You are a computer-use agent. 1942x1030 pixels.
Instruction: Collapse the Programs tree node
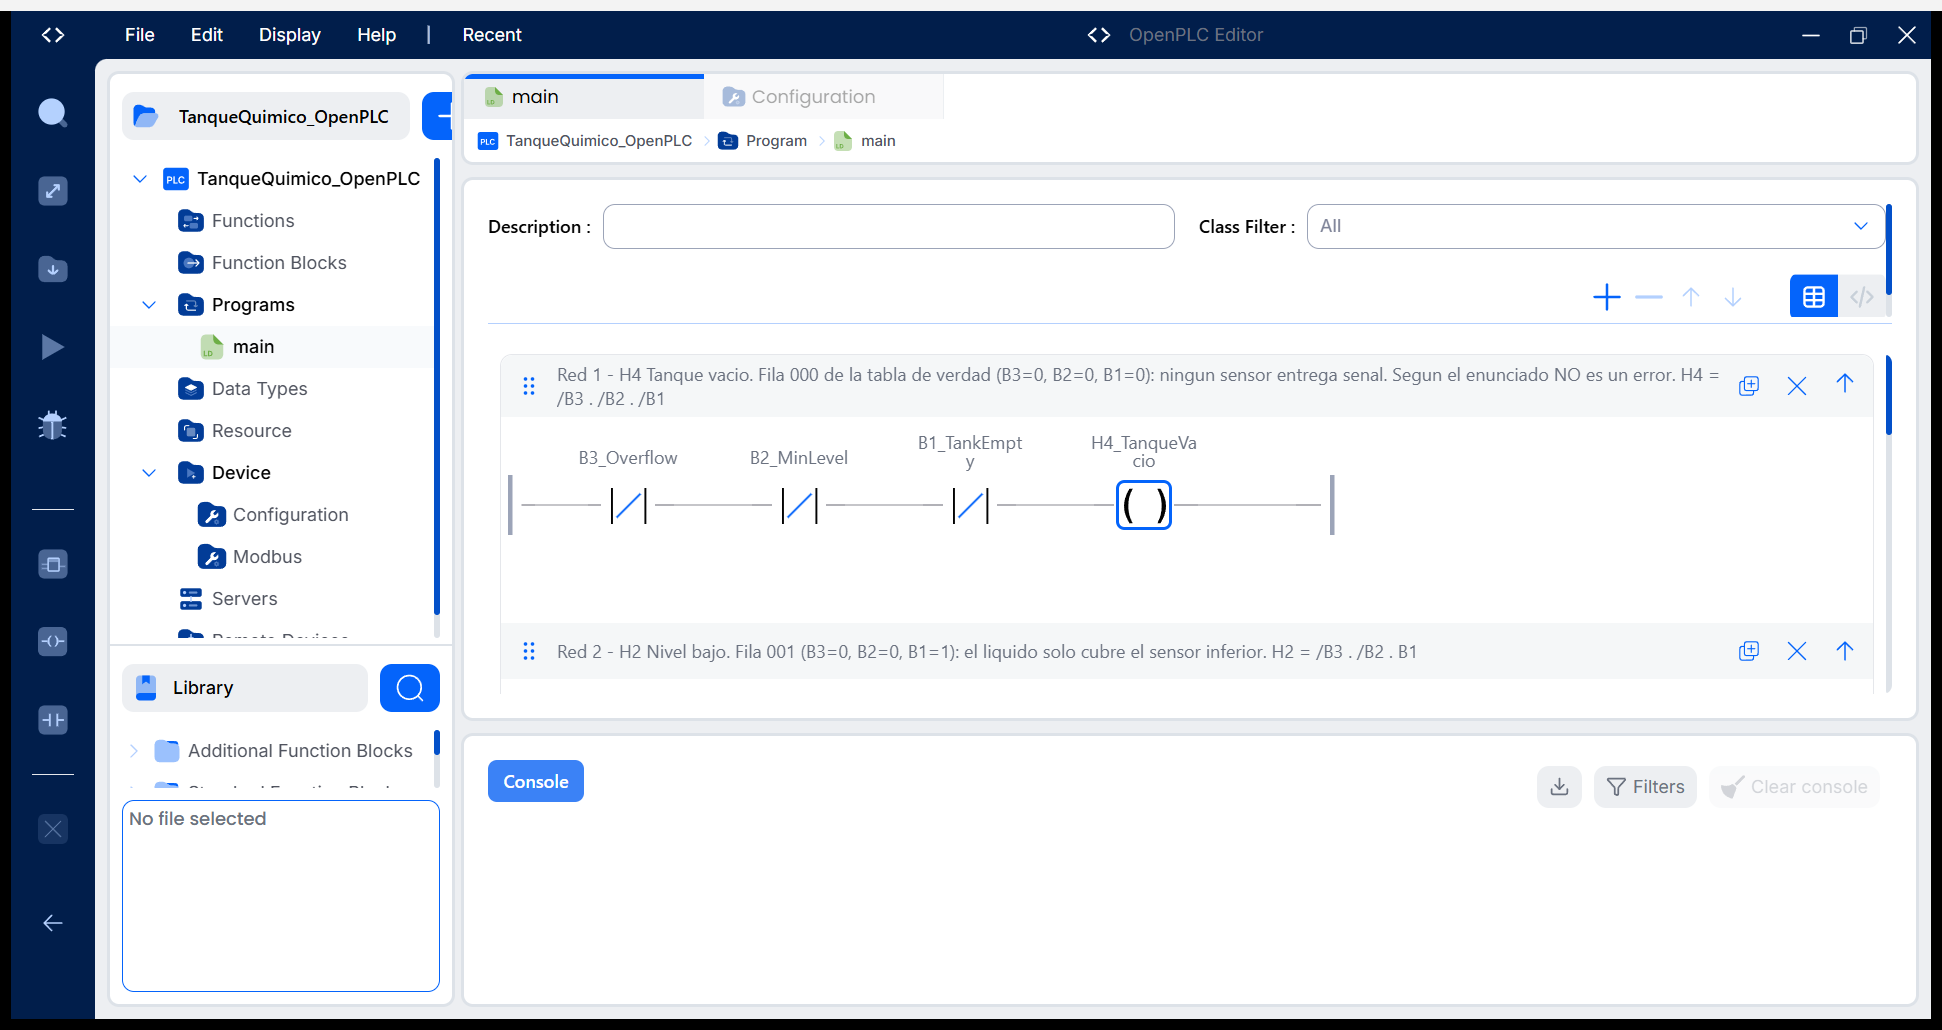point(149,305)
